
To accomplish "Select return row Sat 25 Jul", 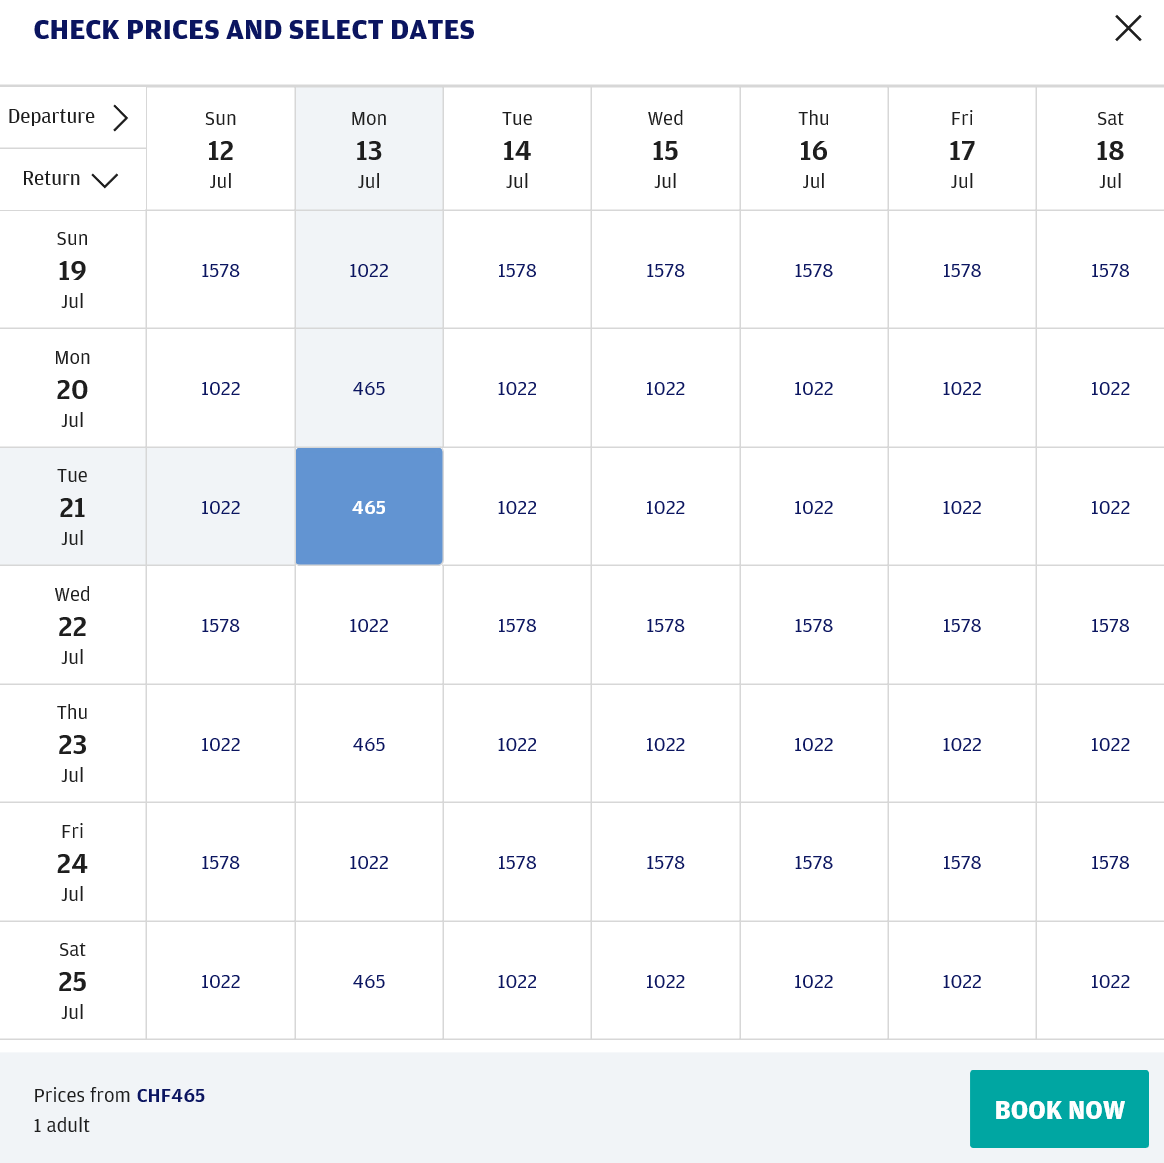I will coord(73,980).
